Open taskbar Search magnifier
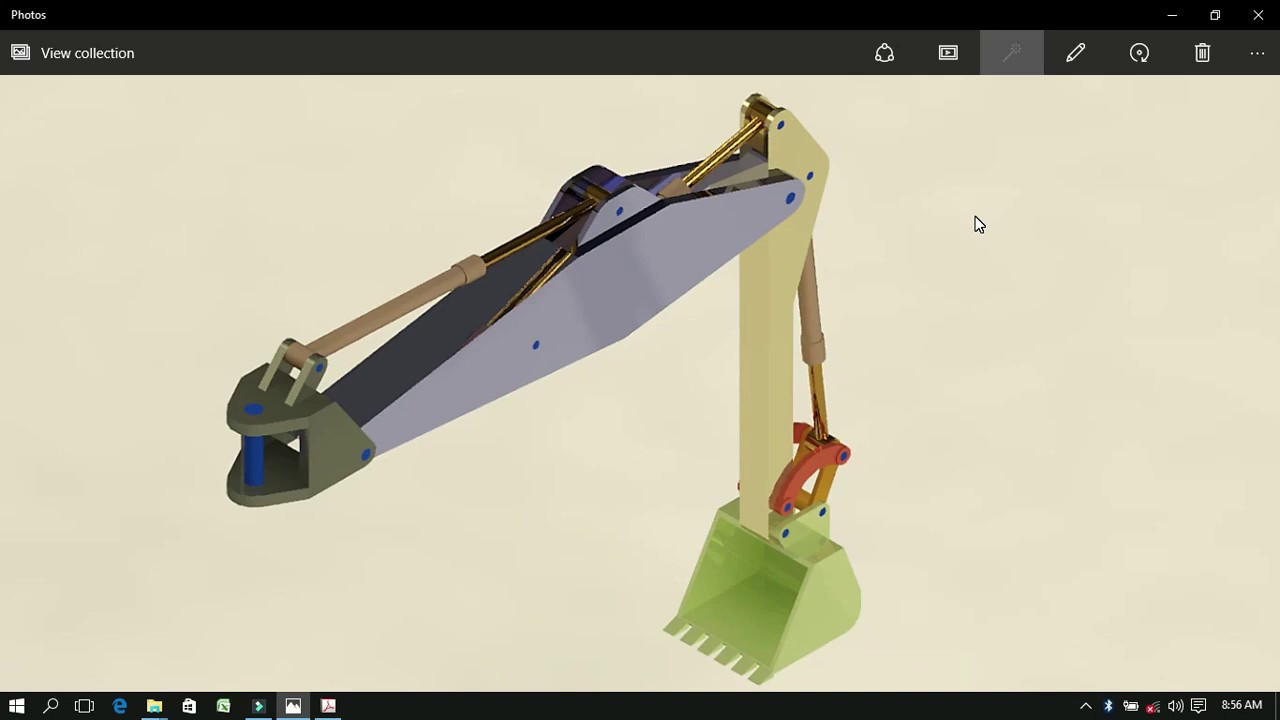1280x720 pixels. (51, 706)
